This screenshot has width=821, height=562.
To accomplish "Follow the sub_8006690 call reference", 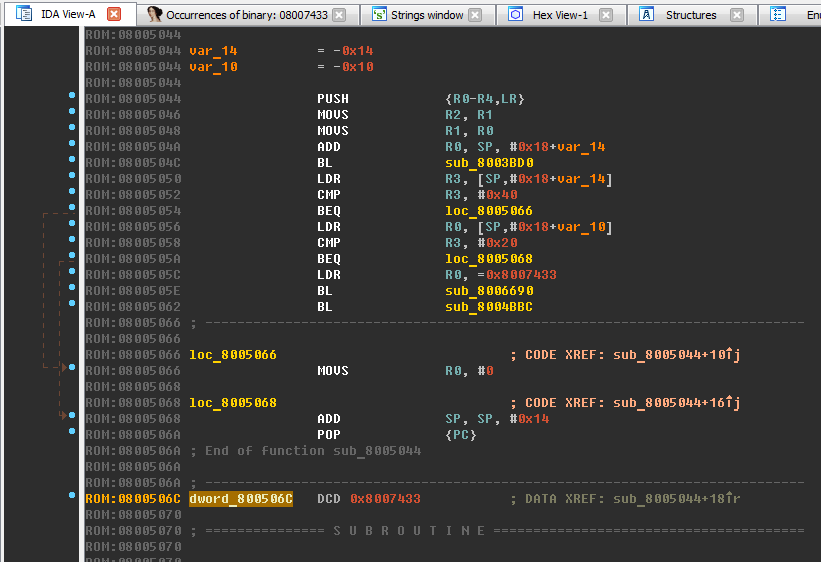I will tap(489, 291).
